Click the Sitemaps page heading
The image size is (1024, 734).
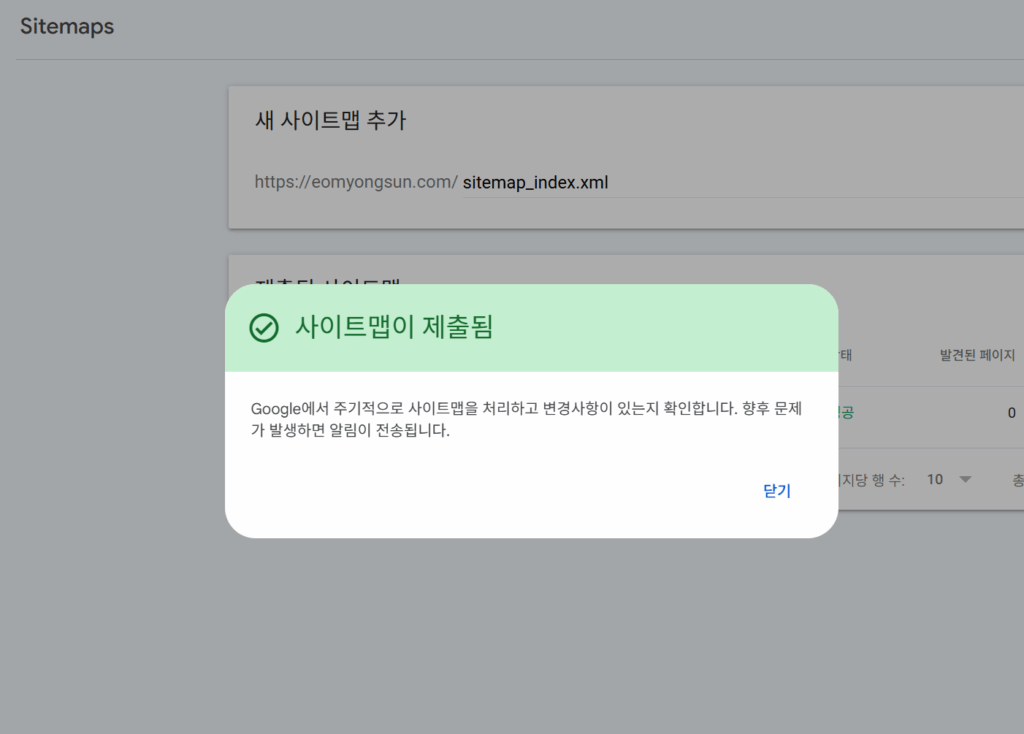point(66,26)
